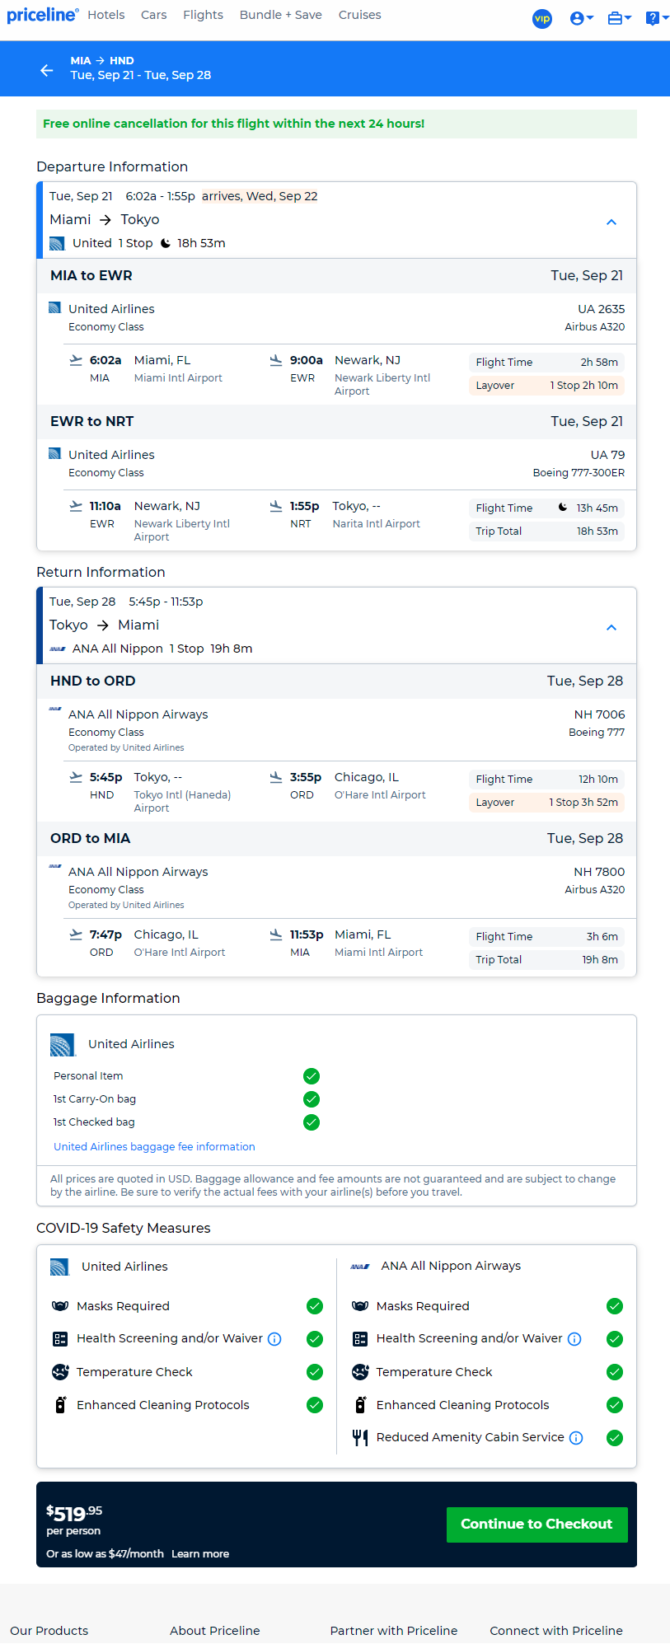Open the Hotels menu item
The image size is (670, 1644).
[x=106, y=15]
